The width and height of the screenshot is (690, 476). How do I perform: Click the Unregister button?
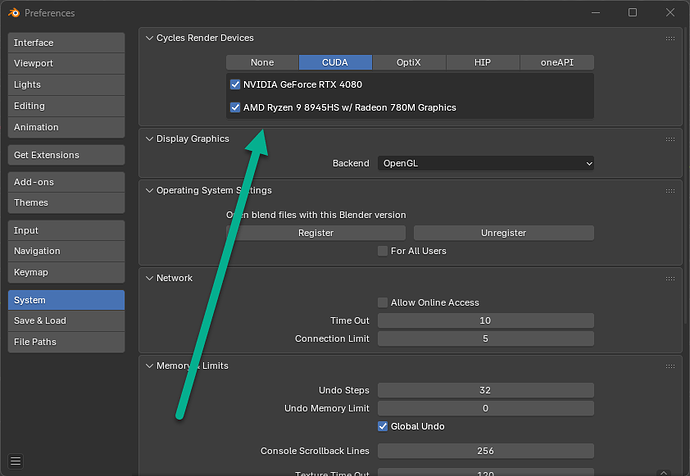point(504,233)
